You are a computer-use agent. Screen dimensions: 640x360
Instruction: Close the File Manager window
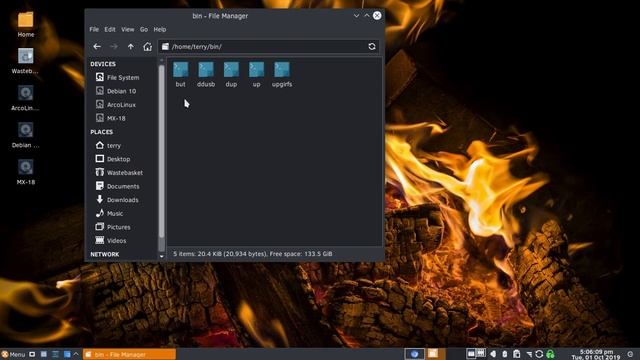point(377,16)
